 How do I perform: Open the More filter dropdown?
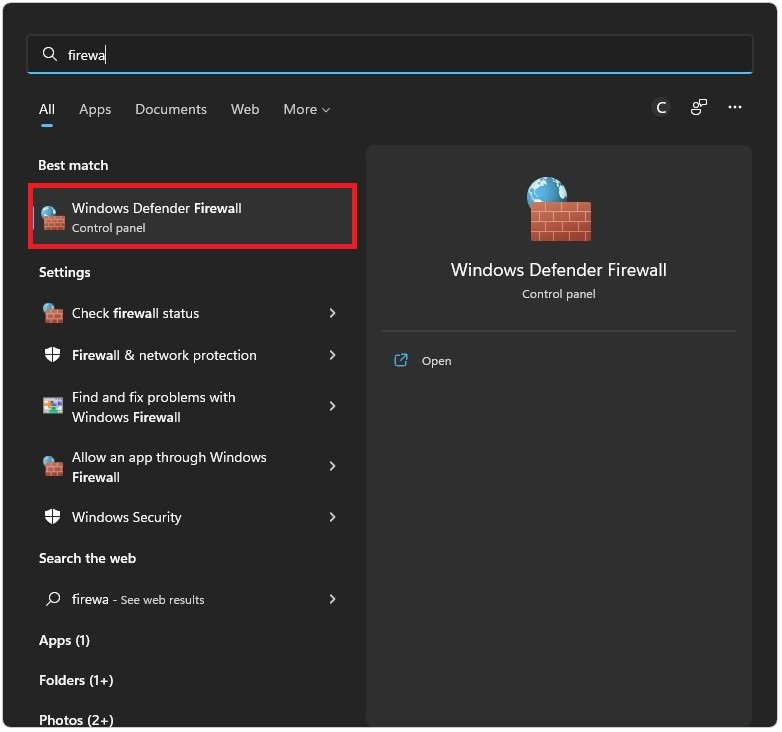pos(306,109)
